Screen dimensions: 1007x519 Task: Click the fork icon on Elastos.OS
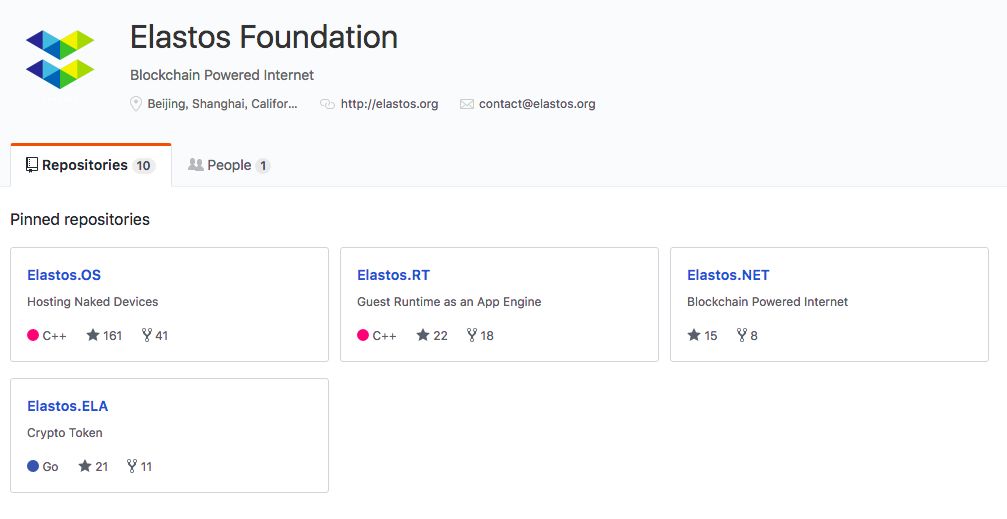tap(146, 336)
